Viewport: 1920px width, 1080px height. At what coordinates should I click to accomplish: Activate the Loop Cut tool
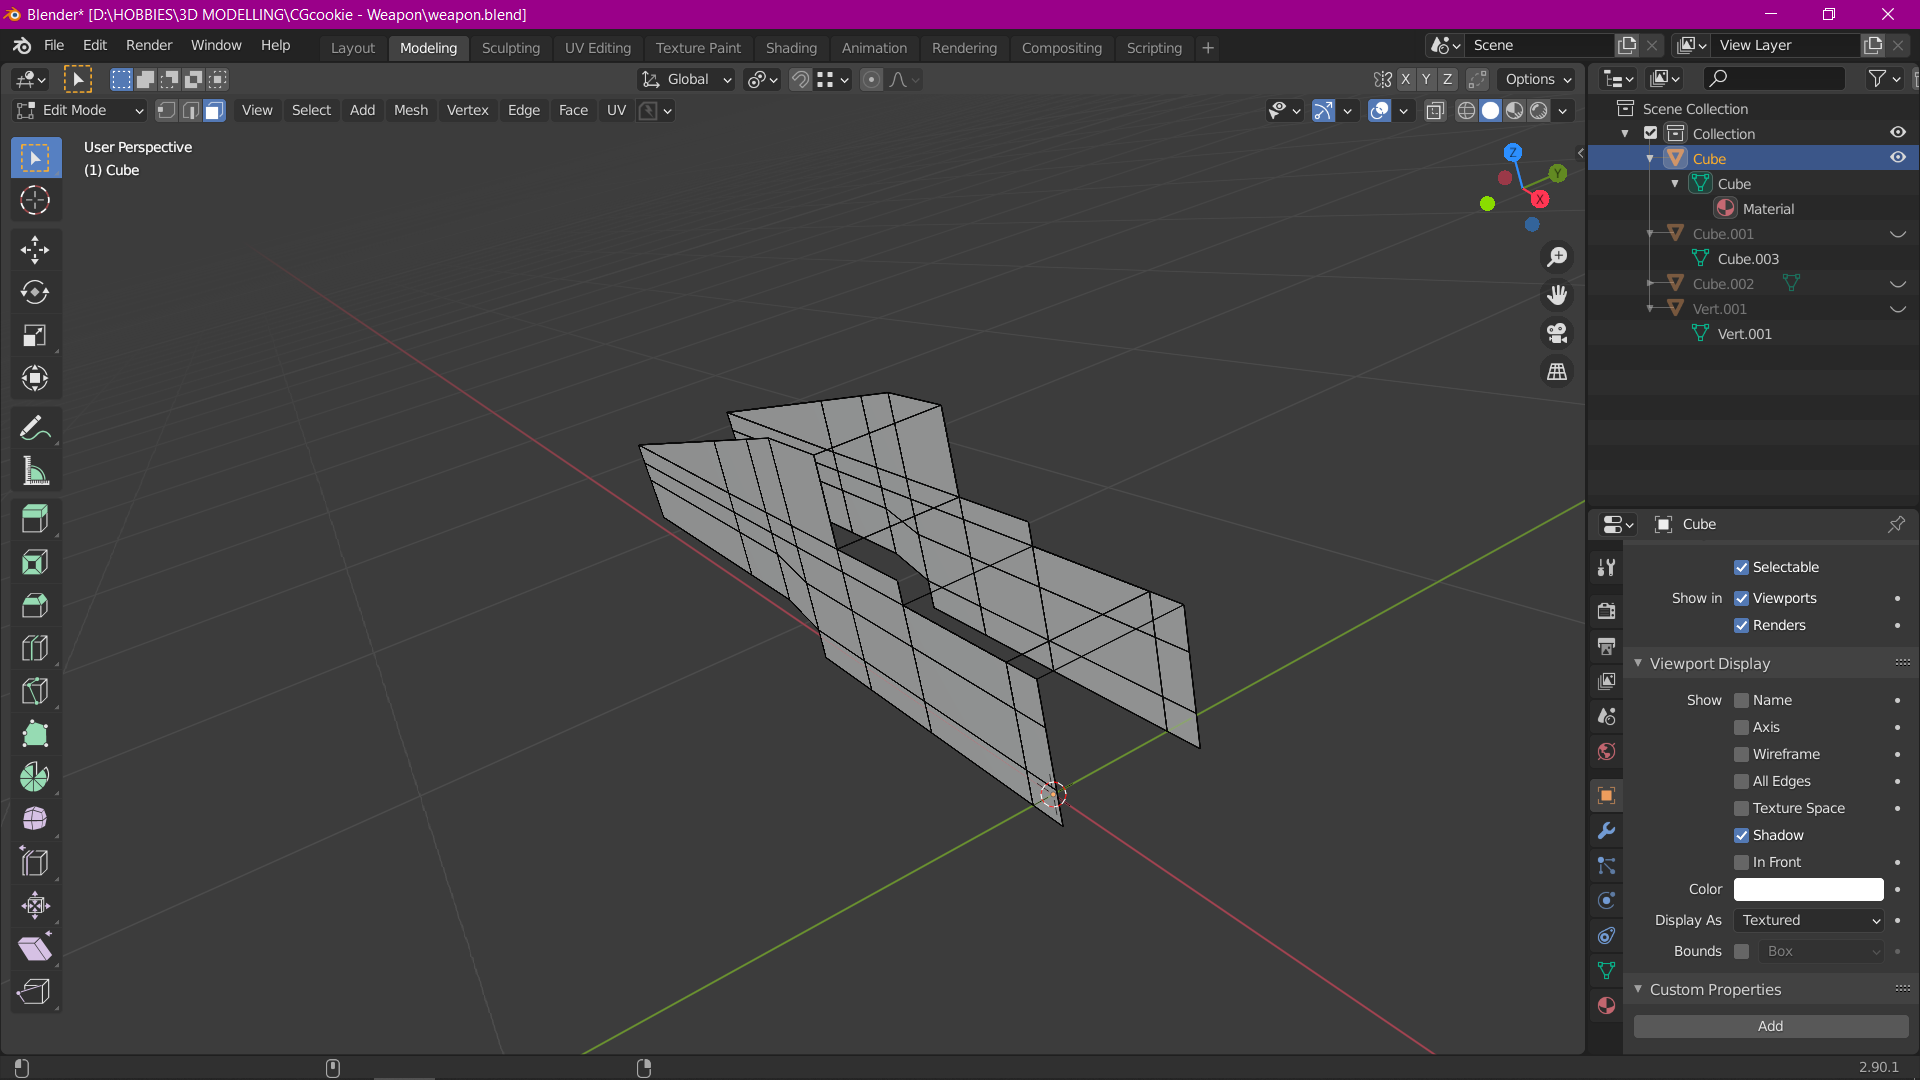(x=35, y=648)
